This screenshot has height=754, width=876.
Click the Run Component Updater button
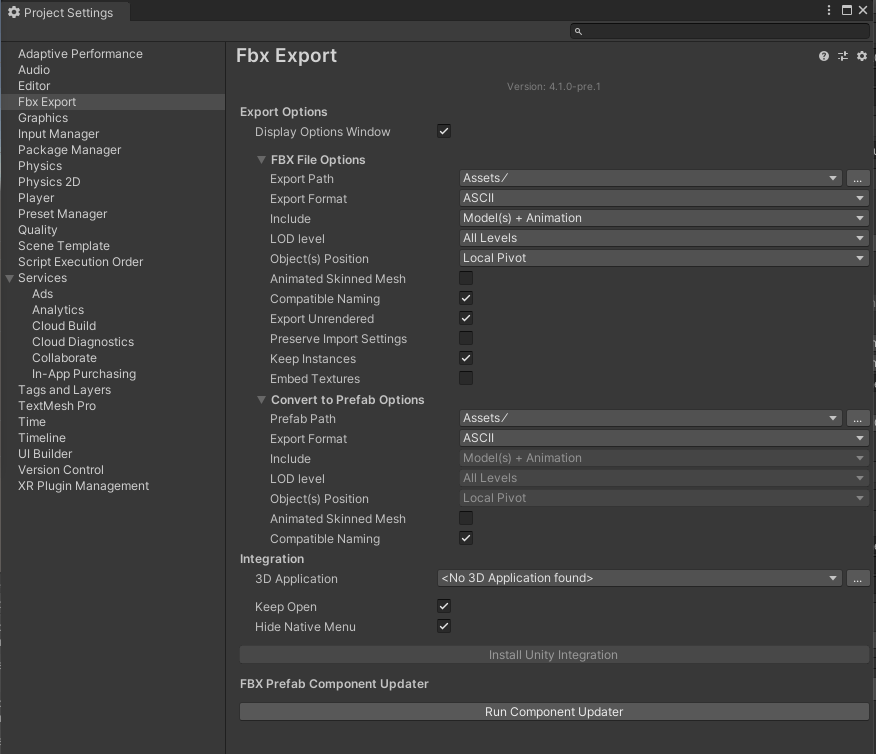[554, 711]
